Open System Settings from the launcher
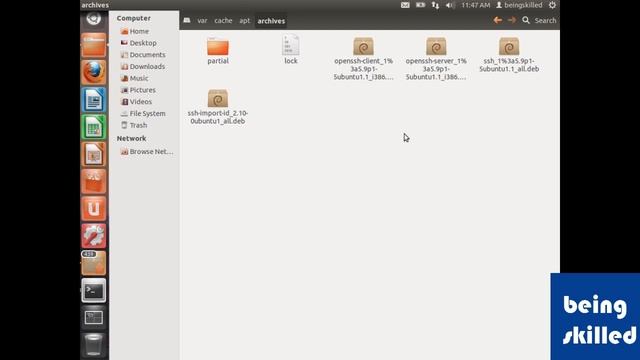This screenshot has width=640, height=360. [x=93, y=236]
